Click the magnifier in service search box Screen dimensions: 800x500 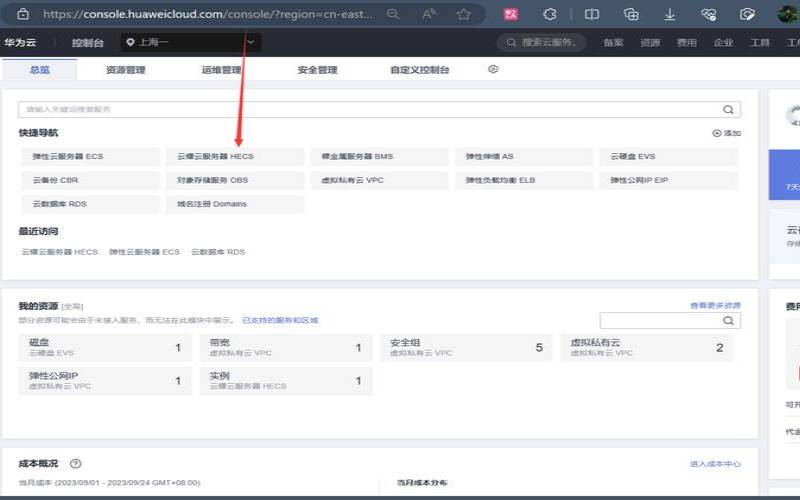tap(729, 109)
